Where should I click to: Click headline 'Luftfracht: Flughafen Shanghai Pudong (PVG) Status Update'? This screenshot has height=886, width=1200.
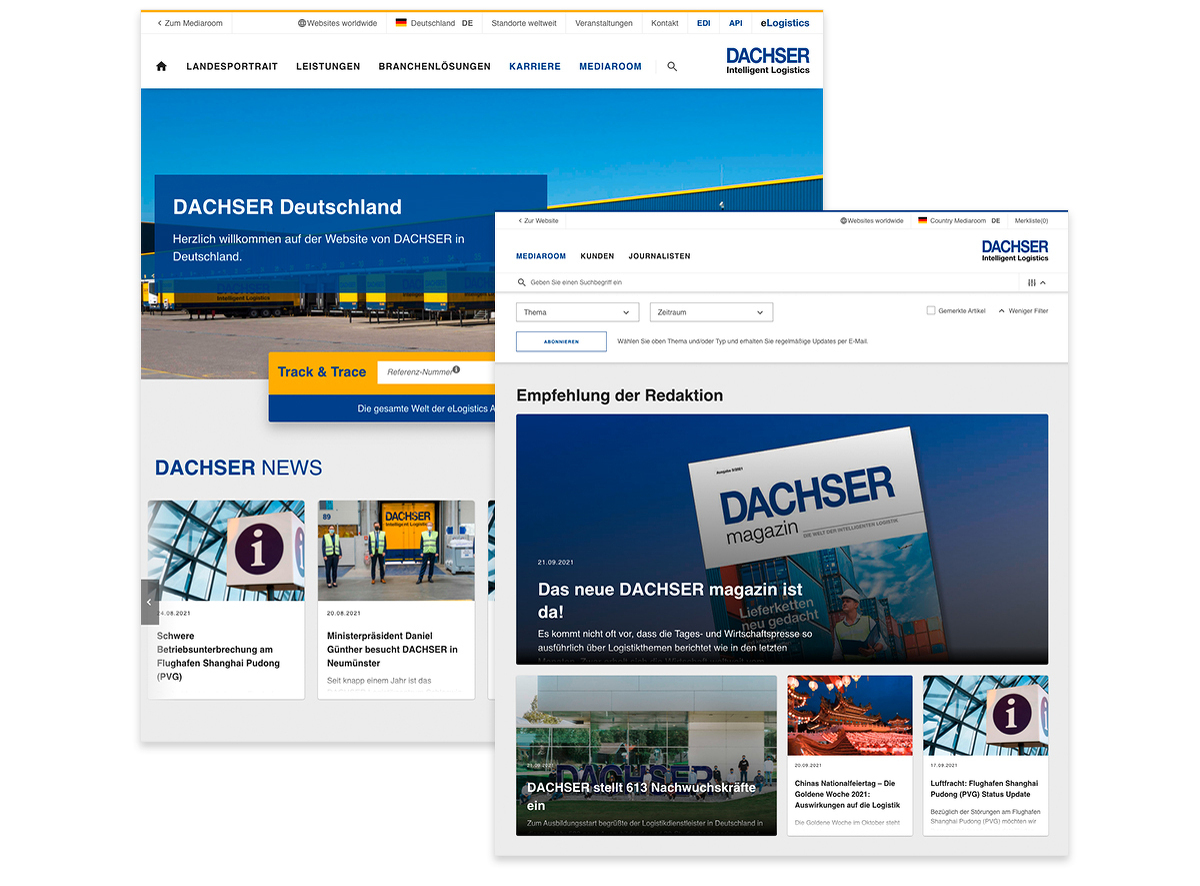[x=985, y=789]
